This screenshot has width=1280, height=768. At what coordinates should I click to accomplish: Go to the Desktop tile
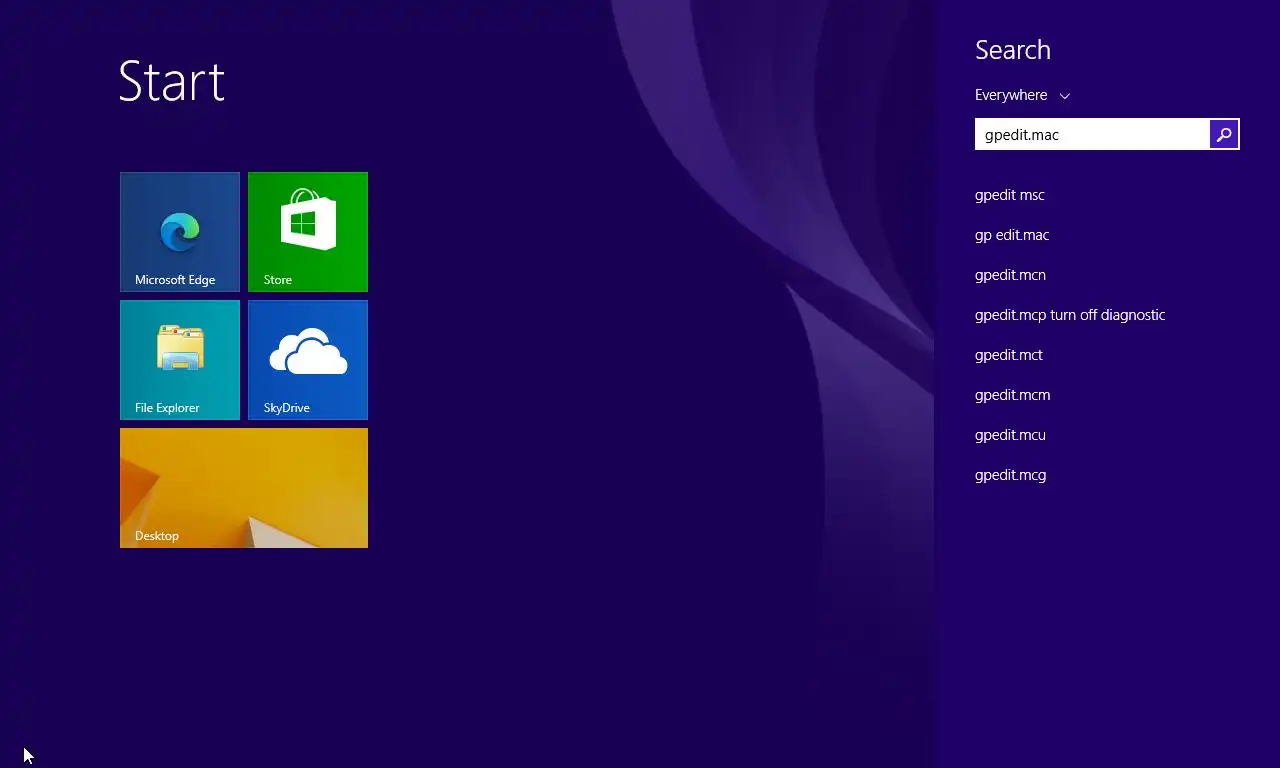coord(244,488)
